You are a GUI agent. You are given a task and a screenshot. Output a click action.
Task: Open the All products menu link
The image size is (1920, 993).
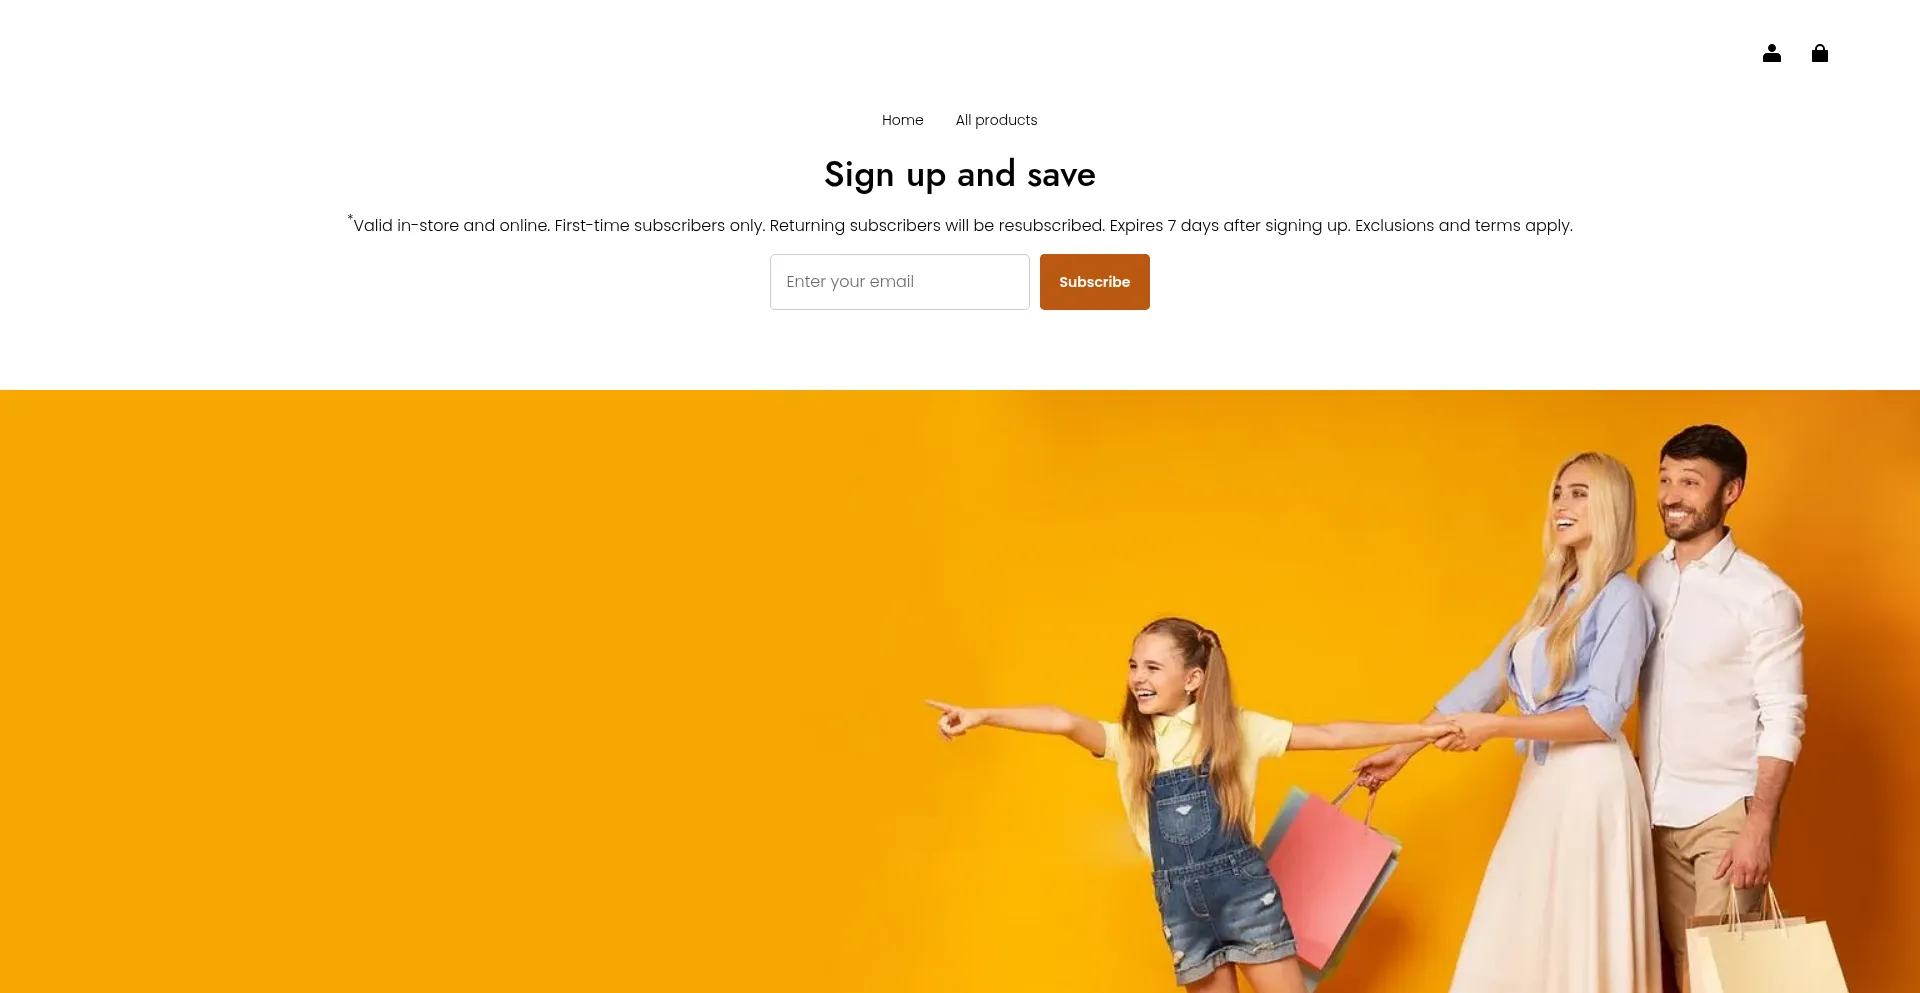(x=996, y=120)
